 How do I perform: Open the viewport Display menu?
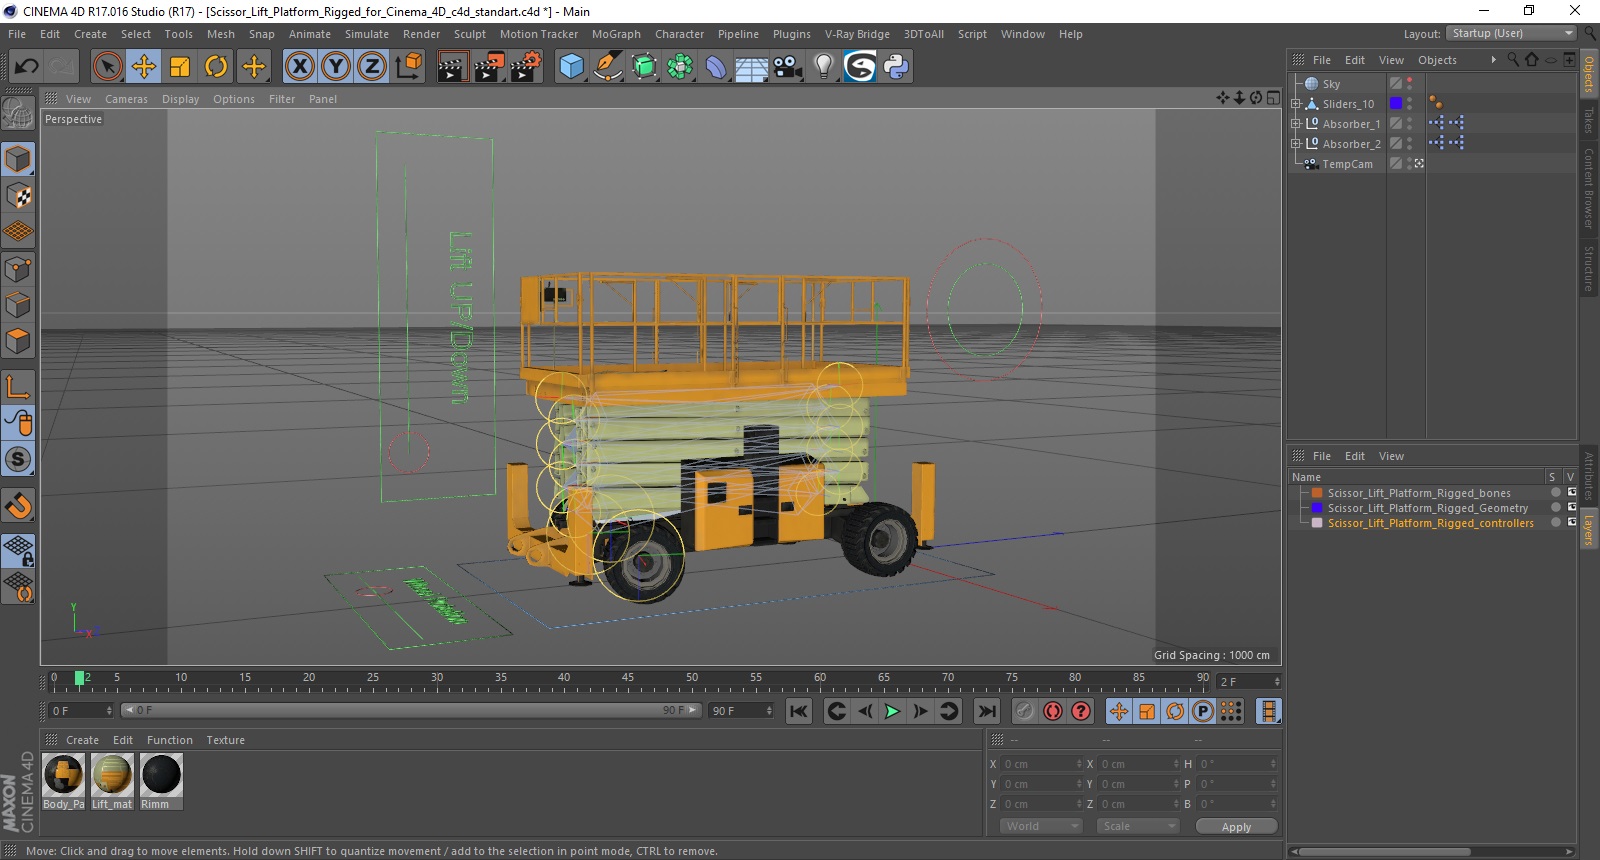tap(181, 99)
